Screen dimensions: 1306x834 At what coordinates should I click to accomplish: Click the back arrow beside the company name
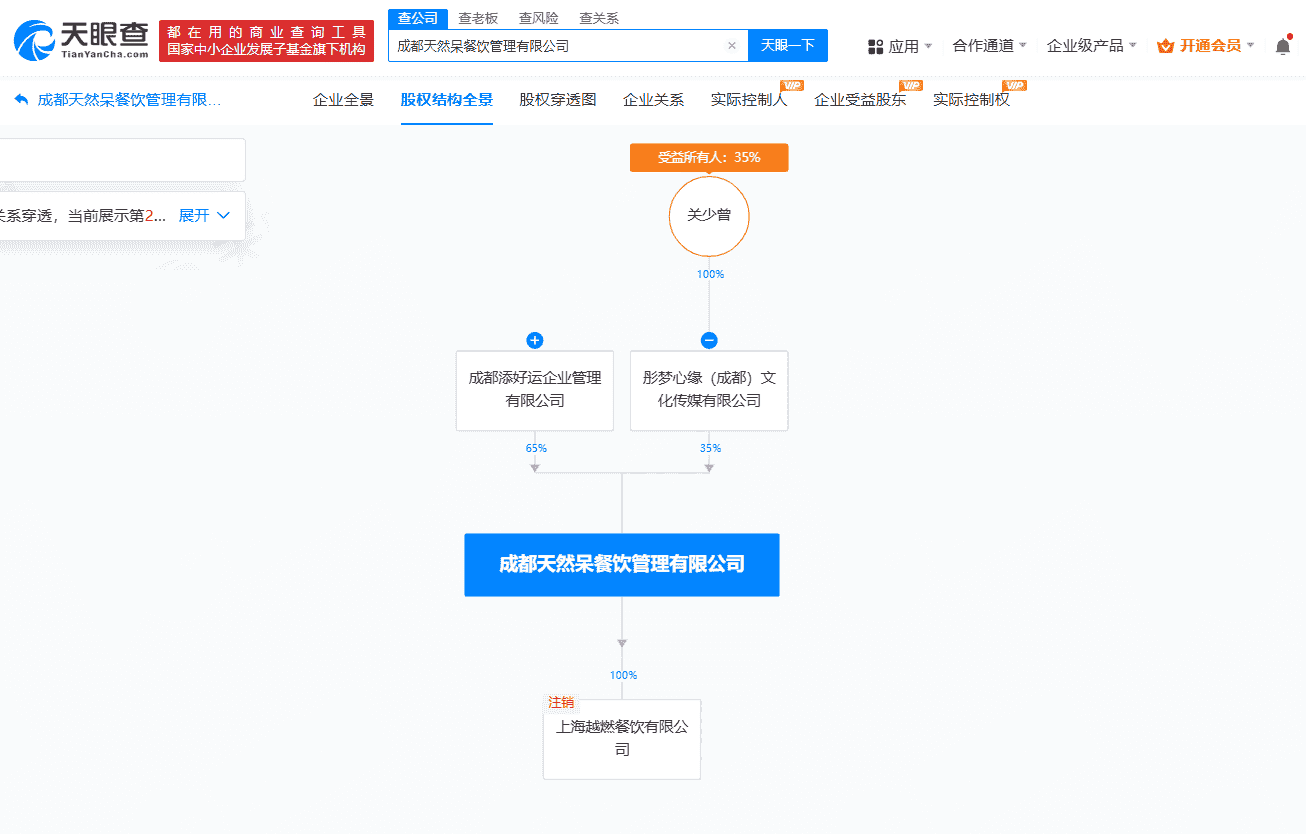click(x=21, y=100)
